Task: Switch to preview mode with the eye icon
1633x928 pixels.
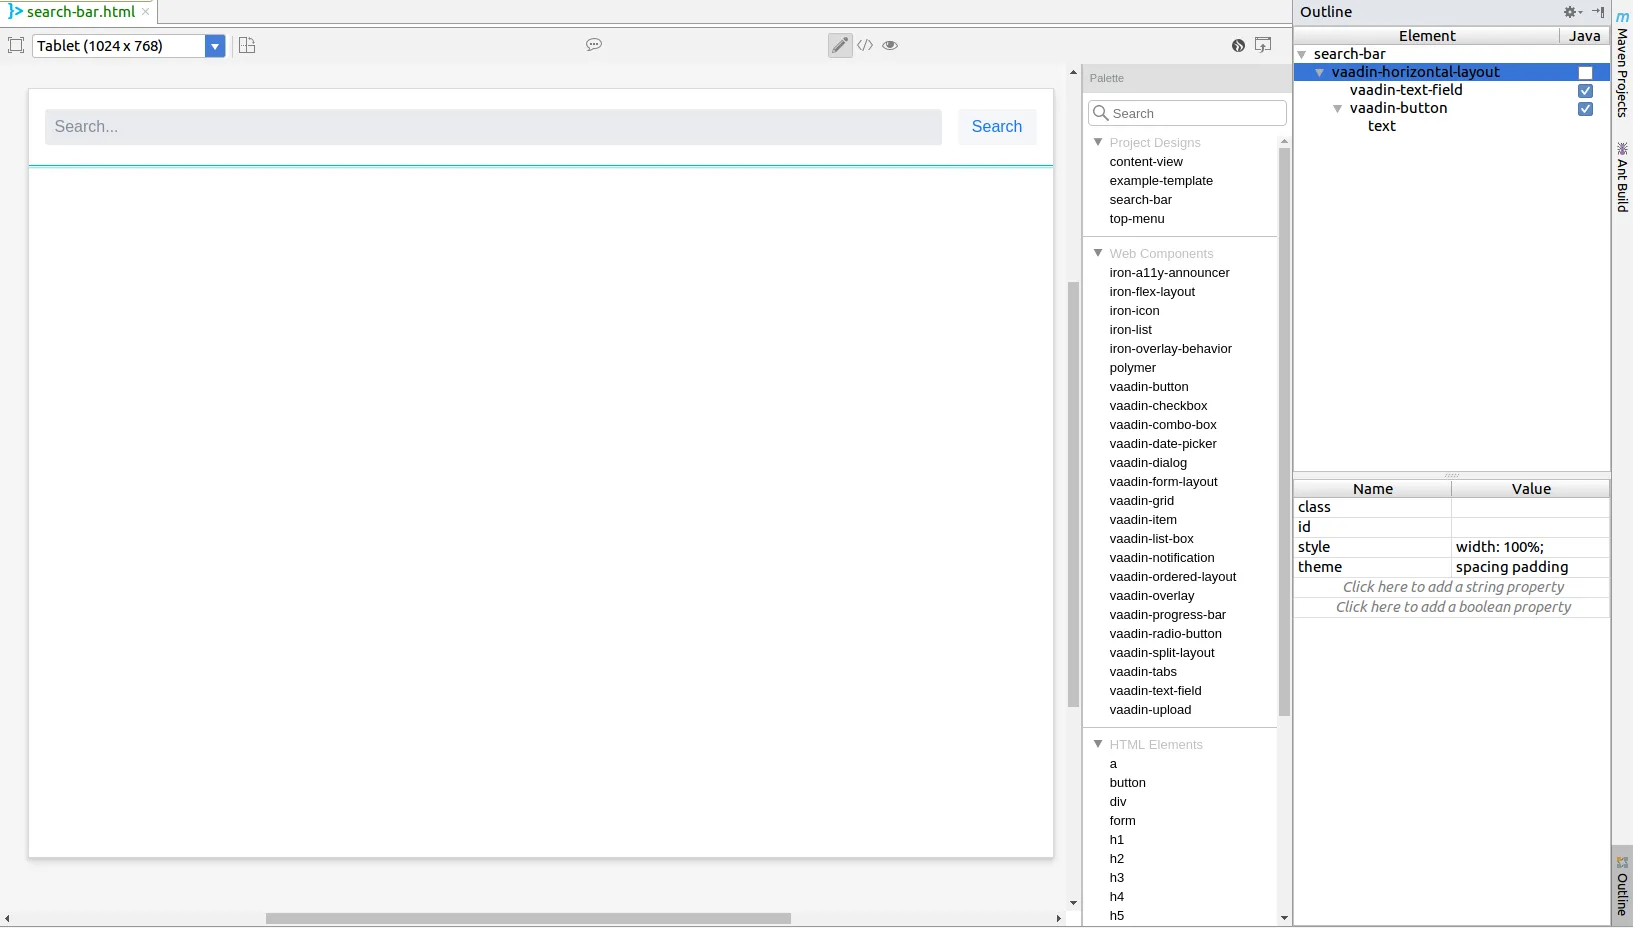Action: pos(890,45)
